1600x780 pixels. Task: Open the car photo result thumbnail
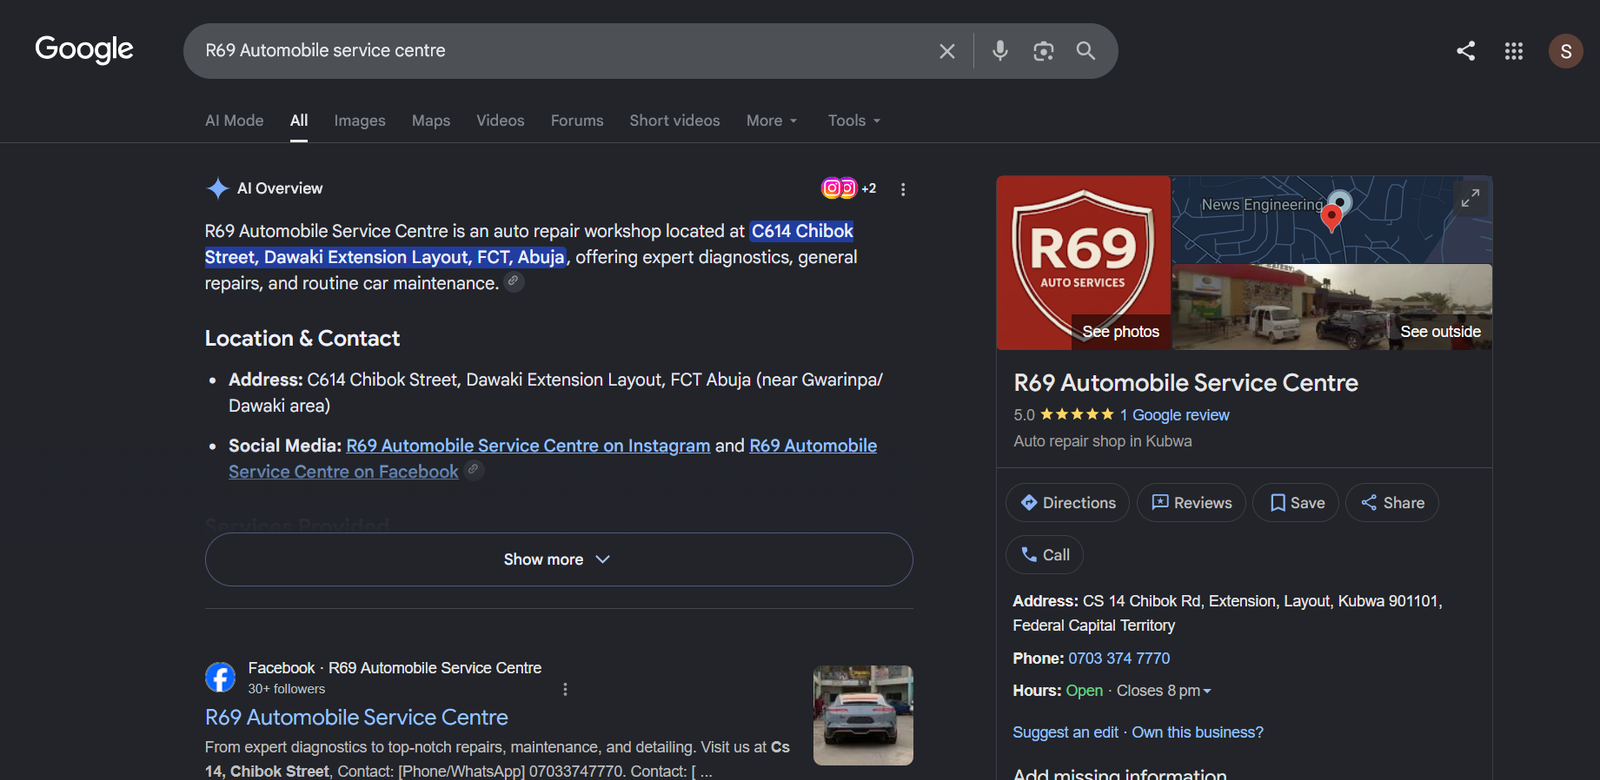(863, 715)
